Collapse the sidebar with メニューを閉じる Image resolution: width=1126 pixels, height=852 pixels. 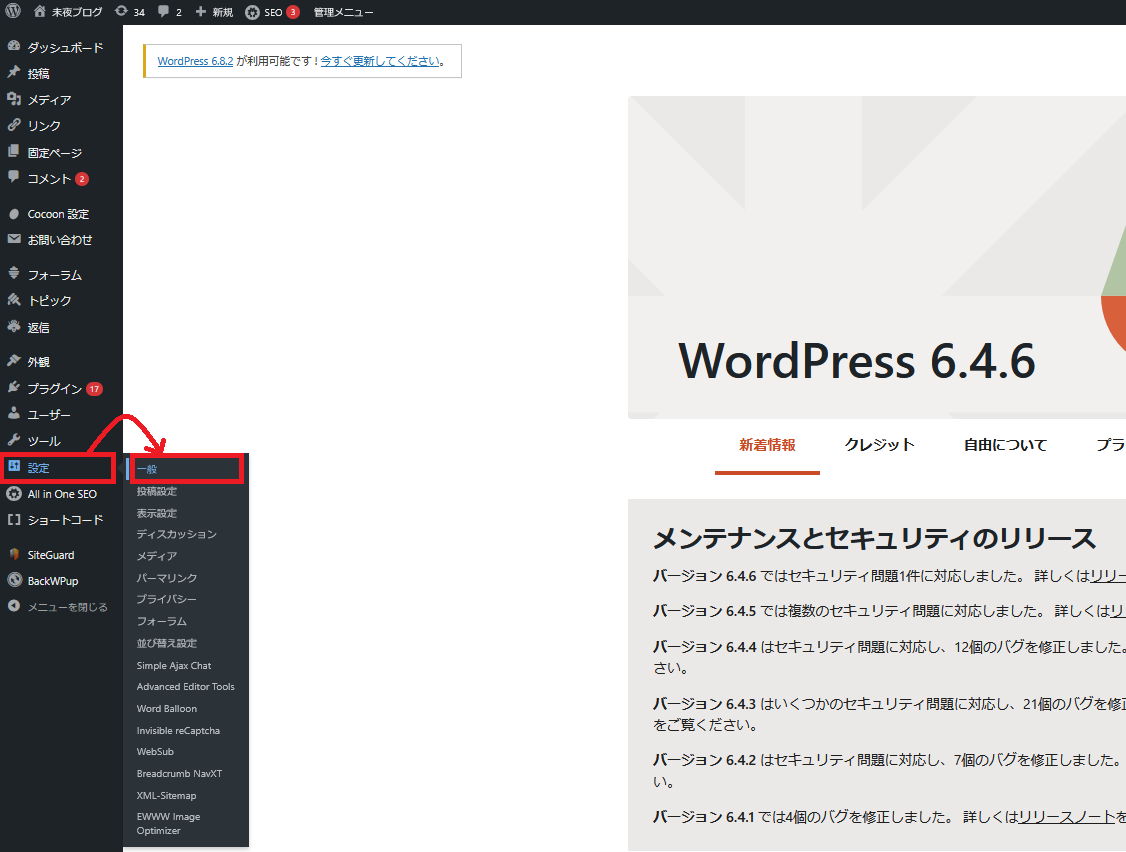tap(66, 606)
